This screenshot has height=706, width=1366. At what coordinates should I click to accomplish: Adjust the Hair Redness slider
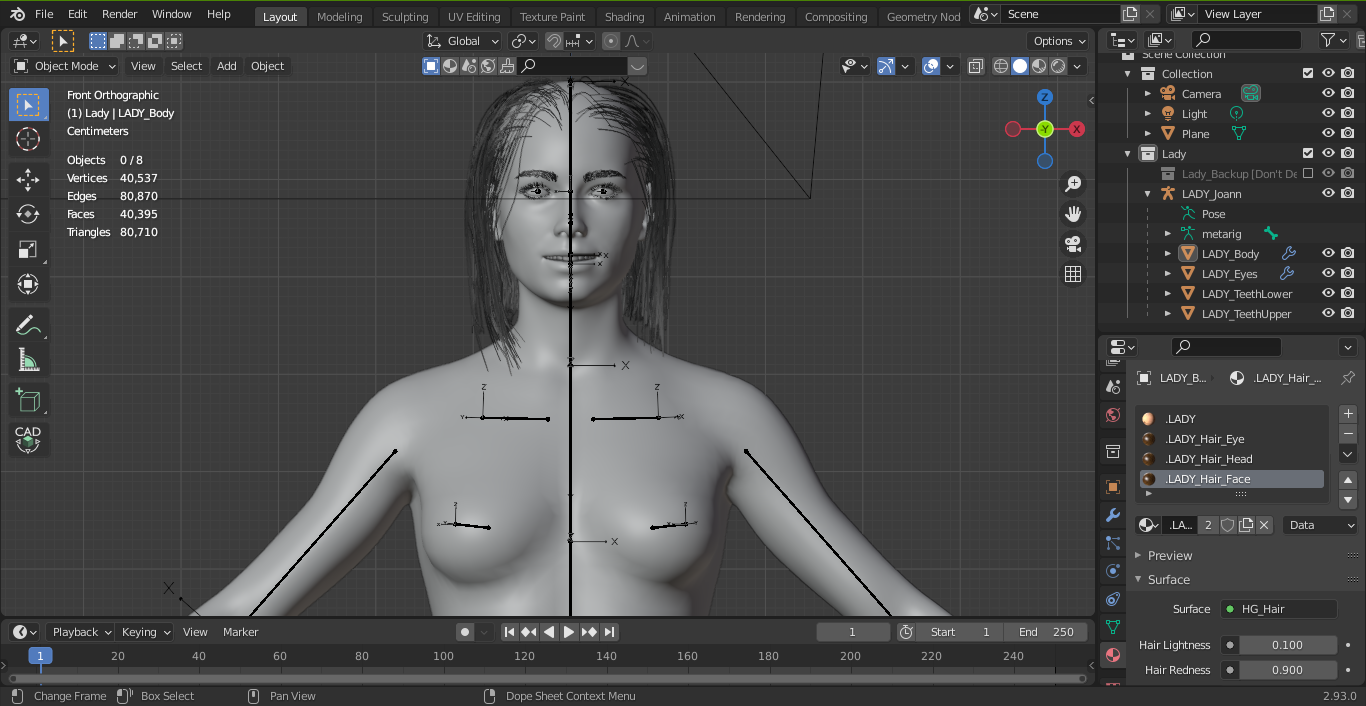tap(1286, 670)
